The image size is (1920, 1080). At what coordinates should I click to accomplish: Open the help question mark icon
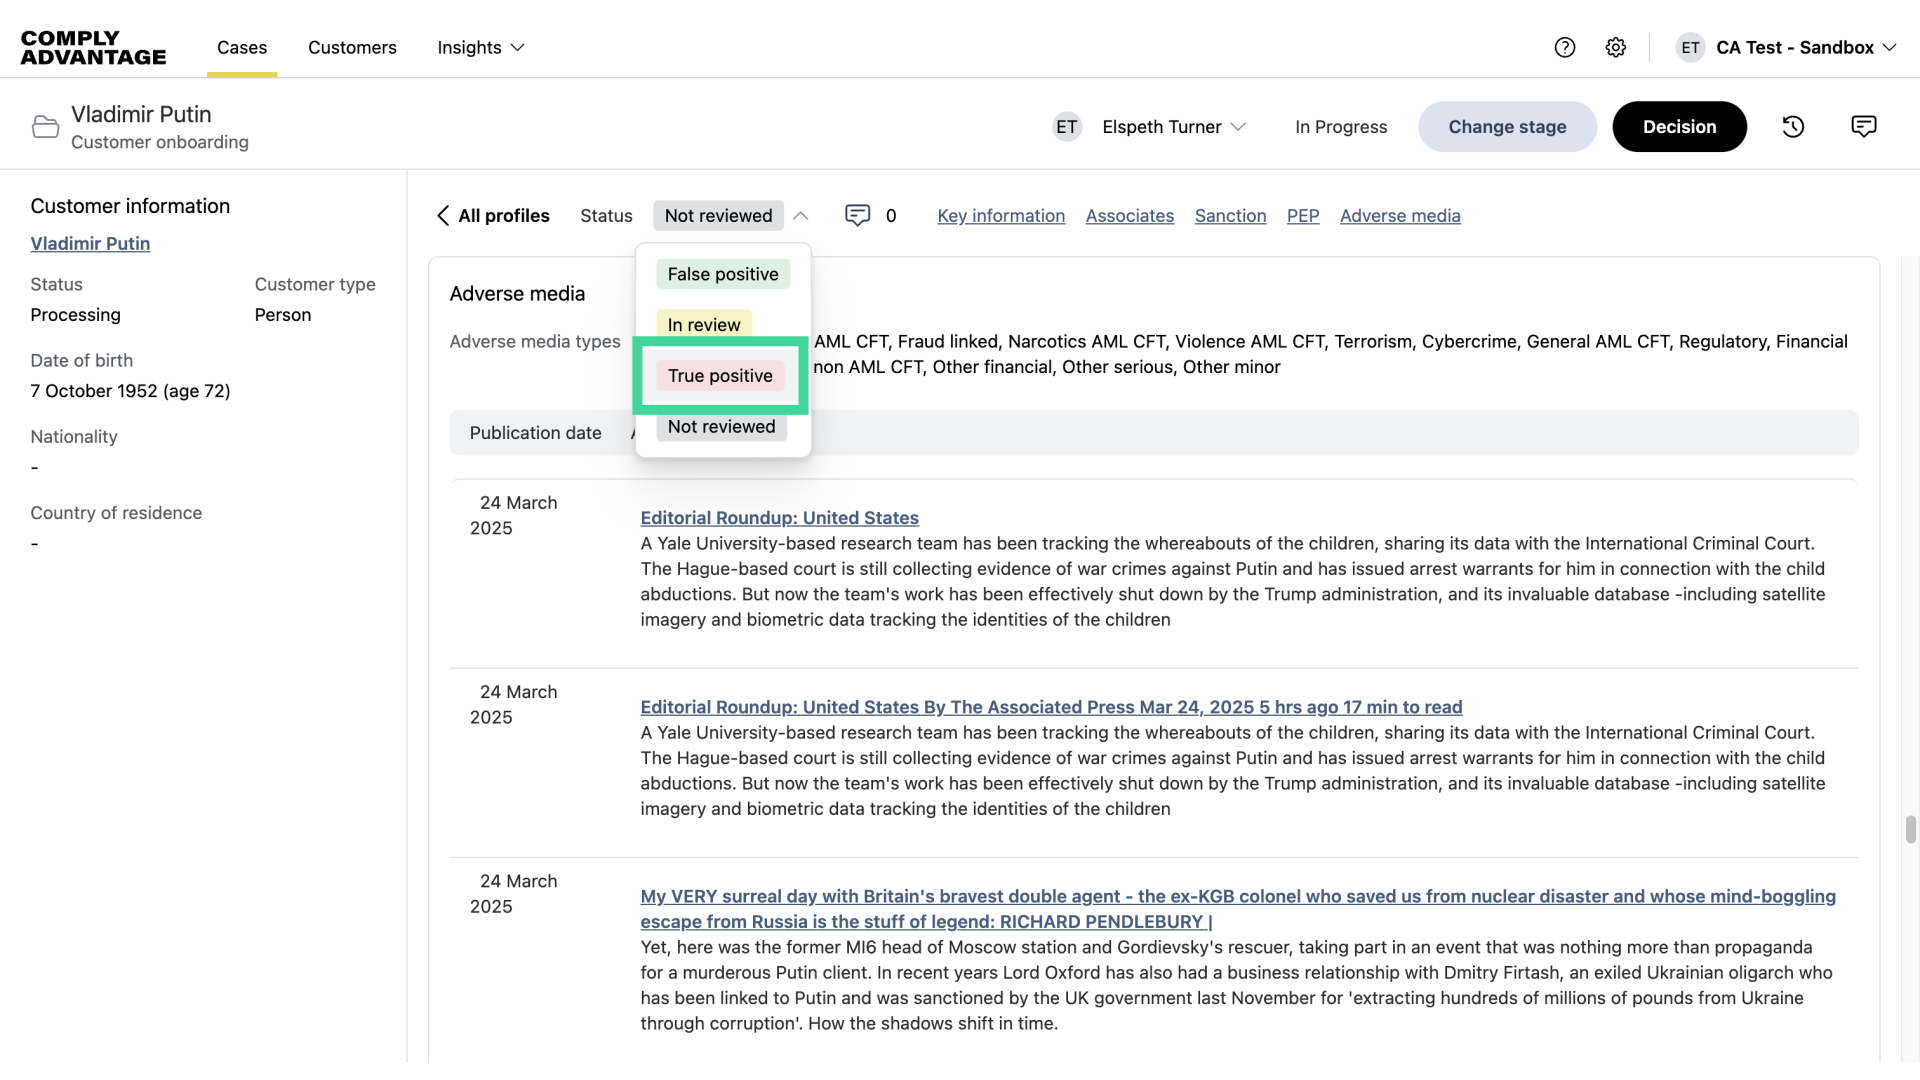(1565, 47)
